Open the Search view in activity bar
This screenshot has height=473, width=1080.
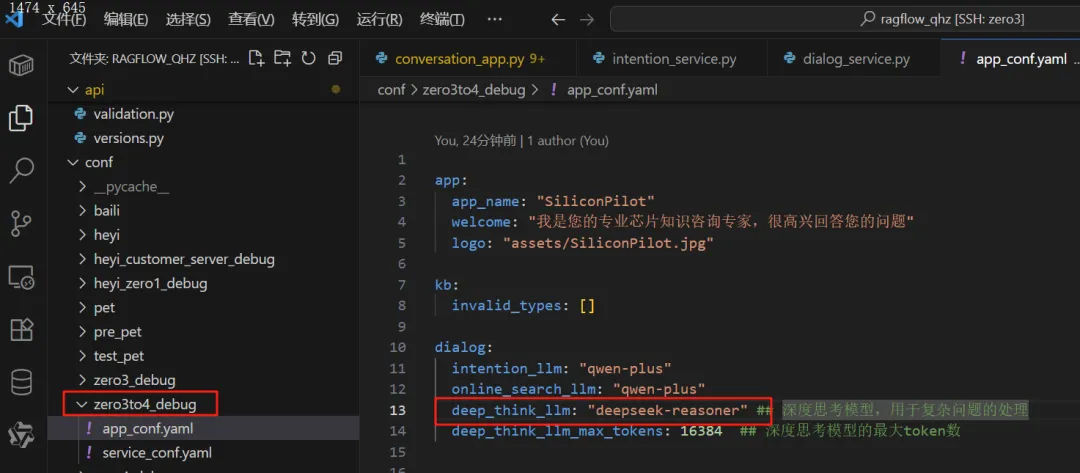21,171
